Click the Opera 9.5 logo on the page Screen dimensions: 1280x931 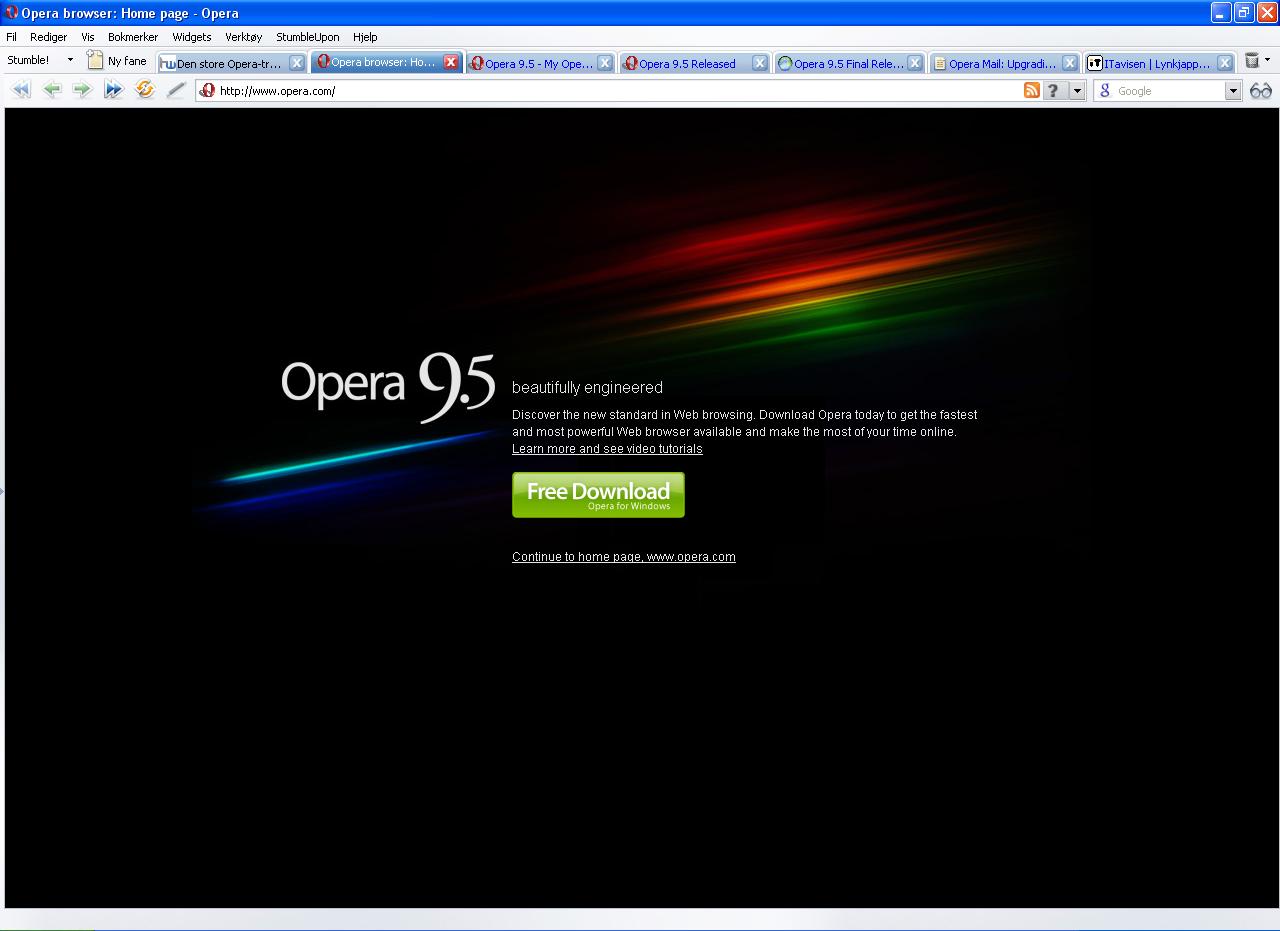(x=388, y=387)
